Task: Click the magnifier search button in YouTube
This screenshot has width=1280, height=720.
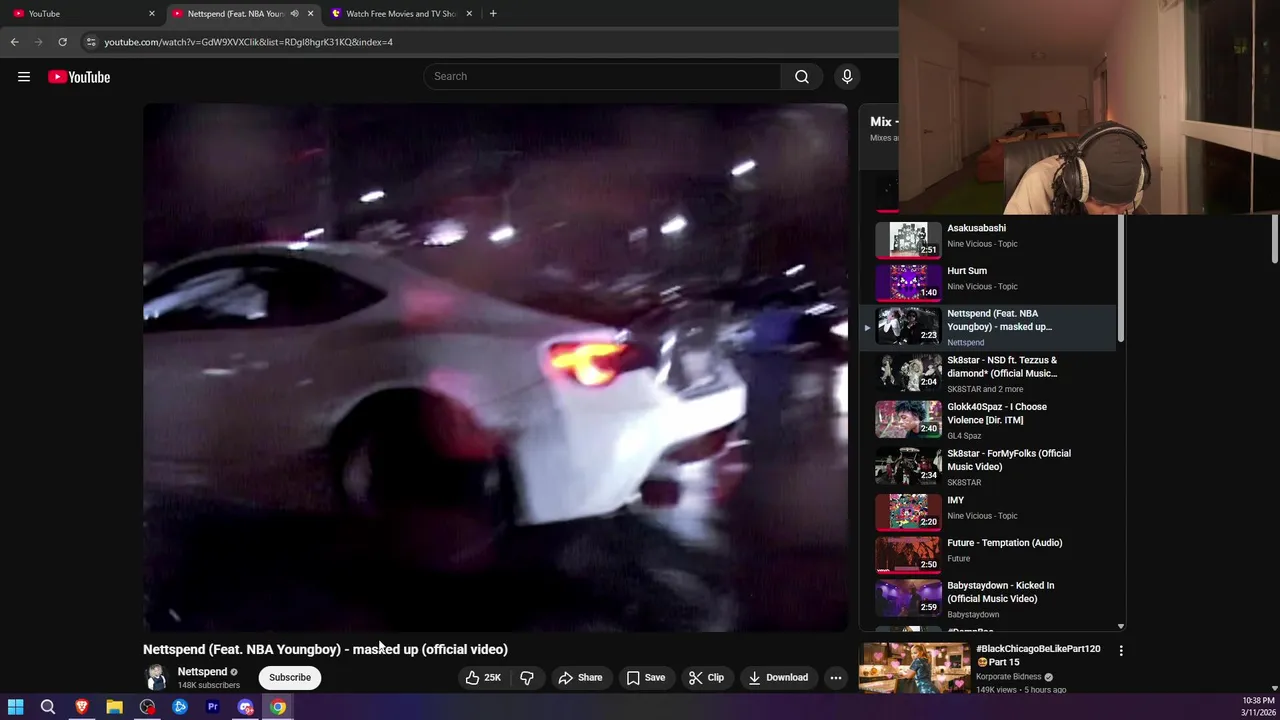Action: (801, 76)
